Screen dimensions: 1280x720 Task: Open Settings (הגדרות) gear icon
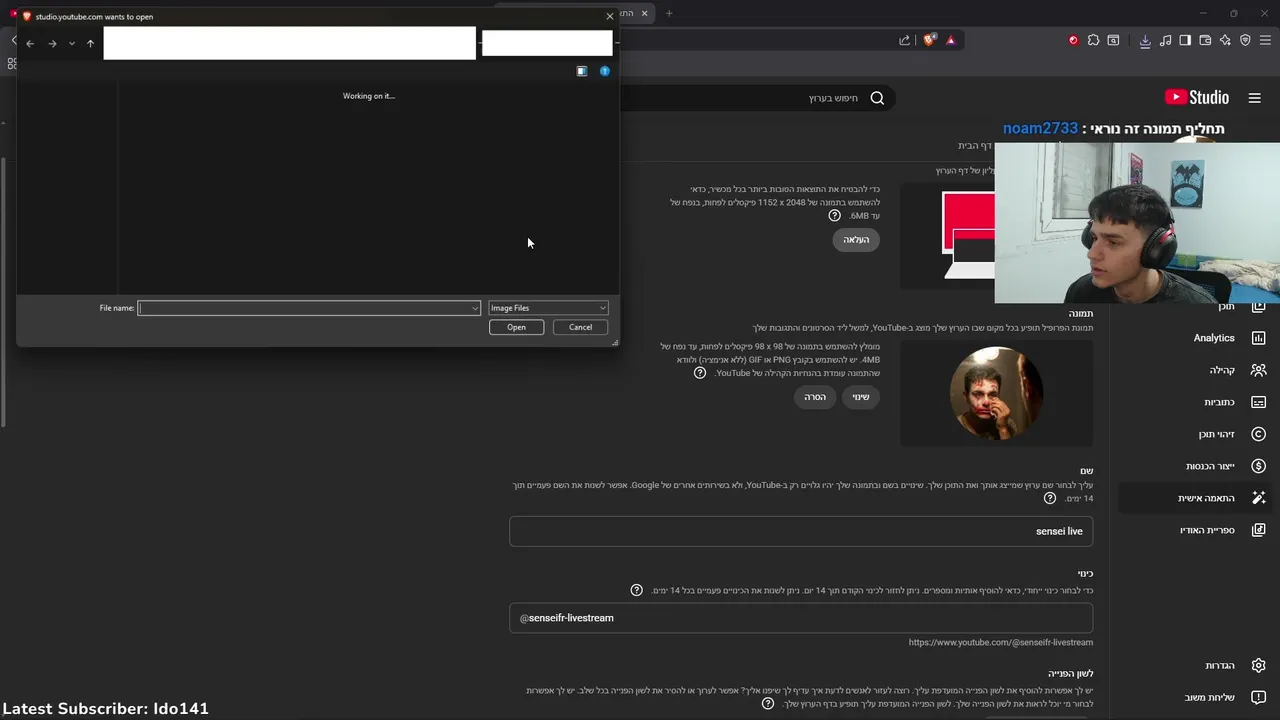(1258, 666)
